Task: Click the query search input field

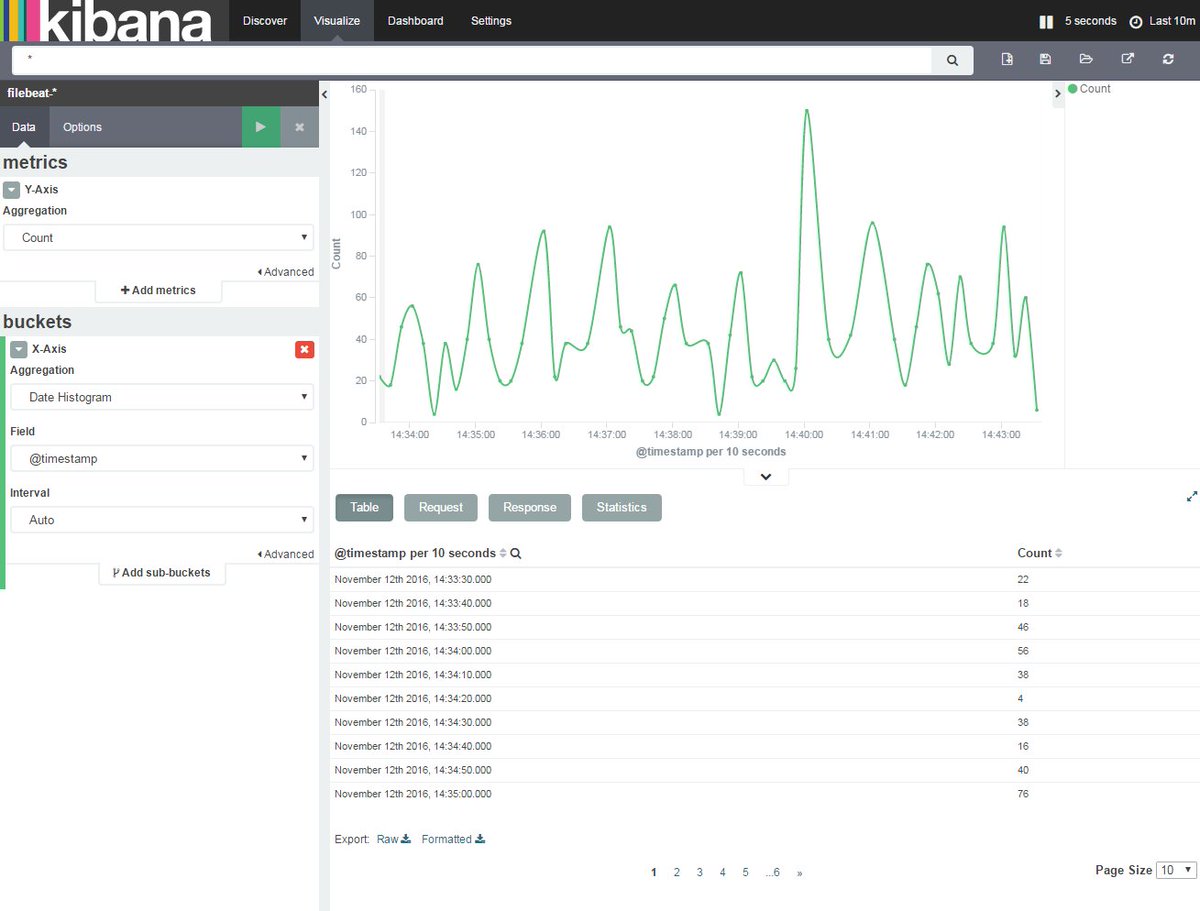Action: pos(472,60)
